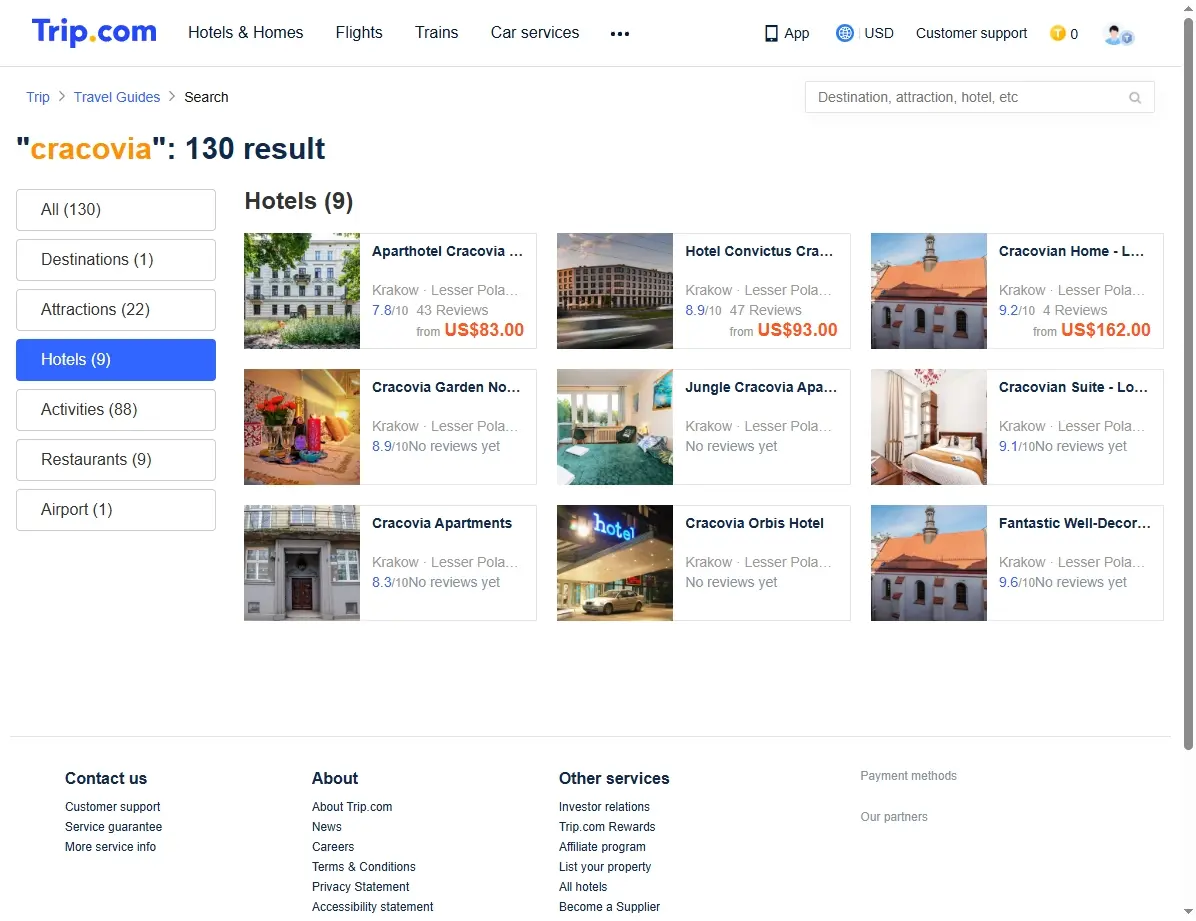Open Cracovian Home thumbnail image

[x=929, y=291]
